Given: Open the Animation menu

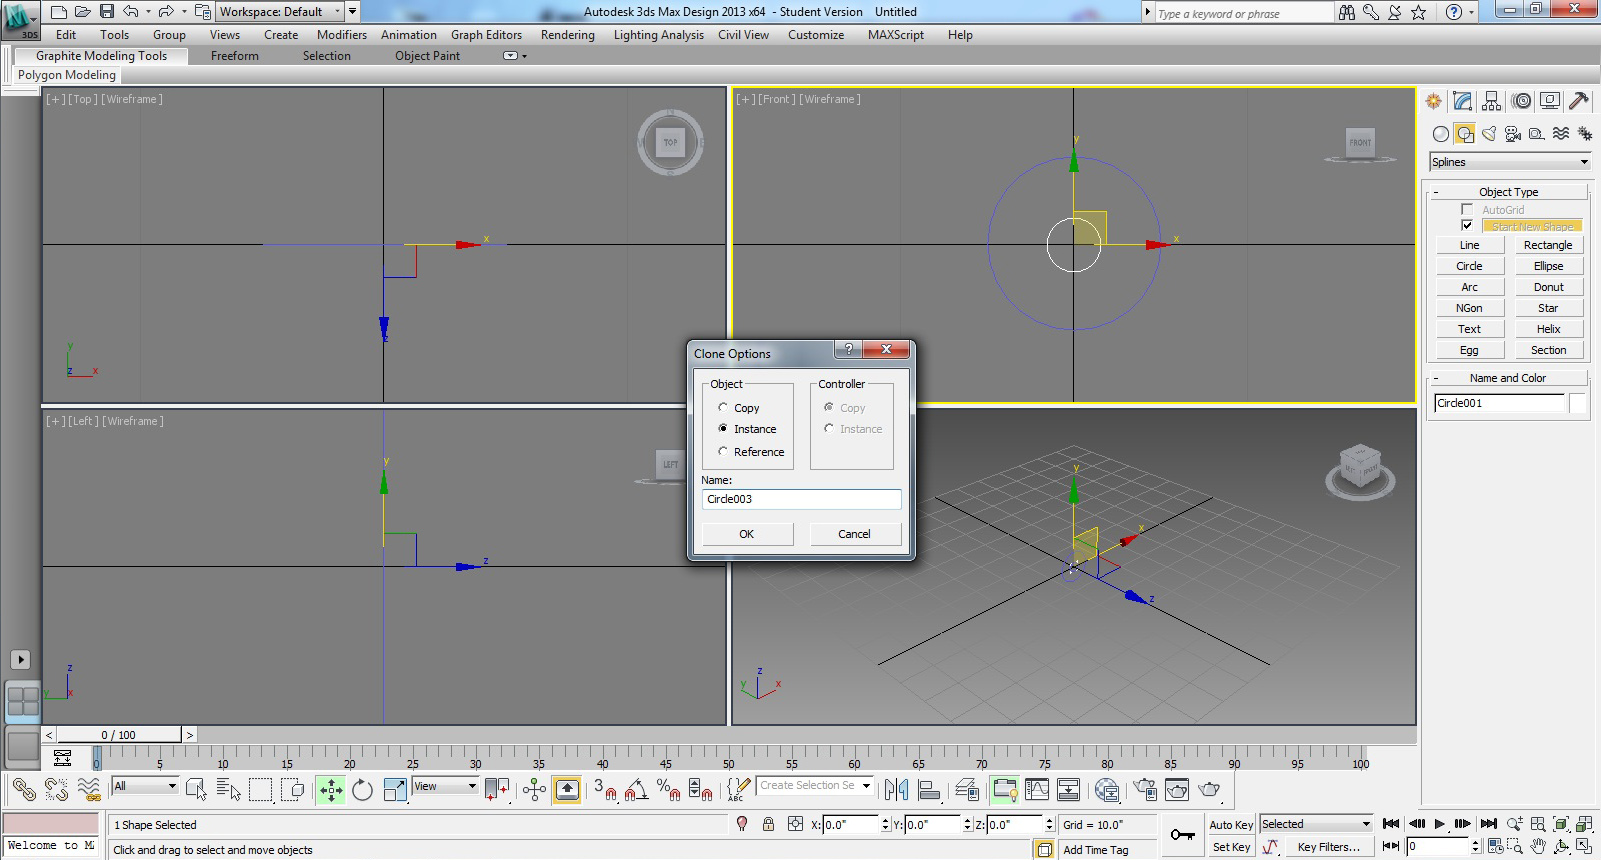Looking at the screenshot, I should (409, 35).
